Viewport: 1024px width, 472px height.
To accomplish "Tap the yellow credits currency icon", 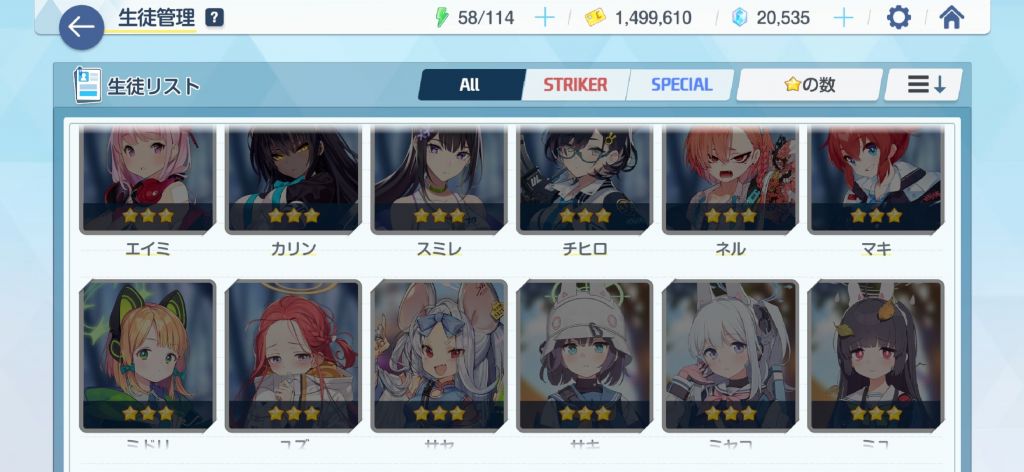I will [x=594, y=18].
